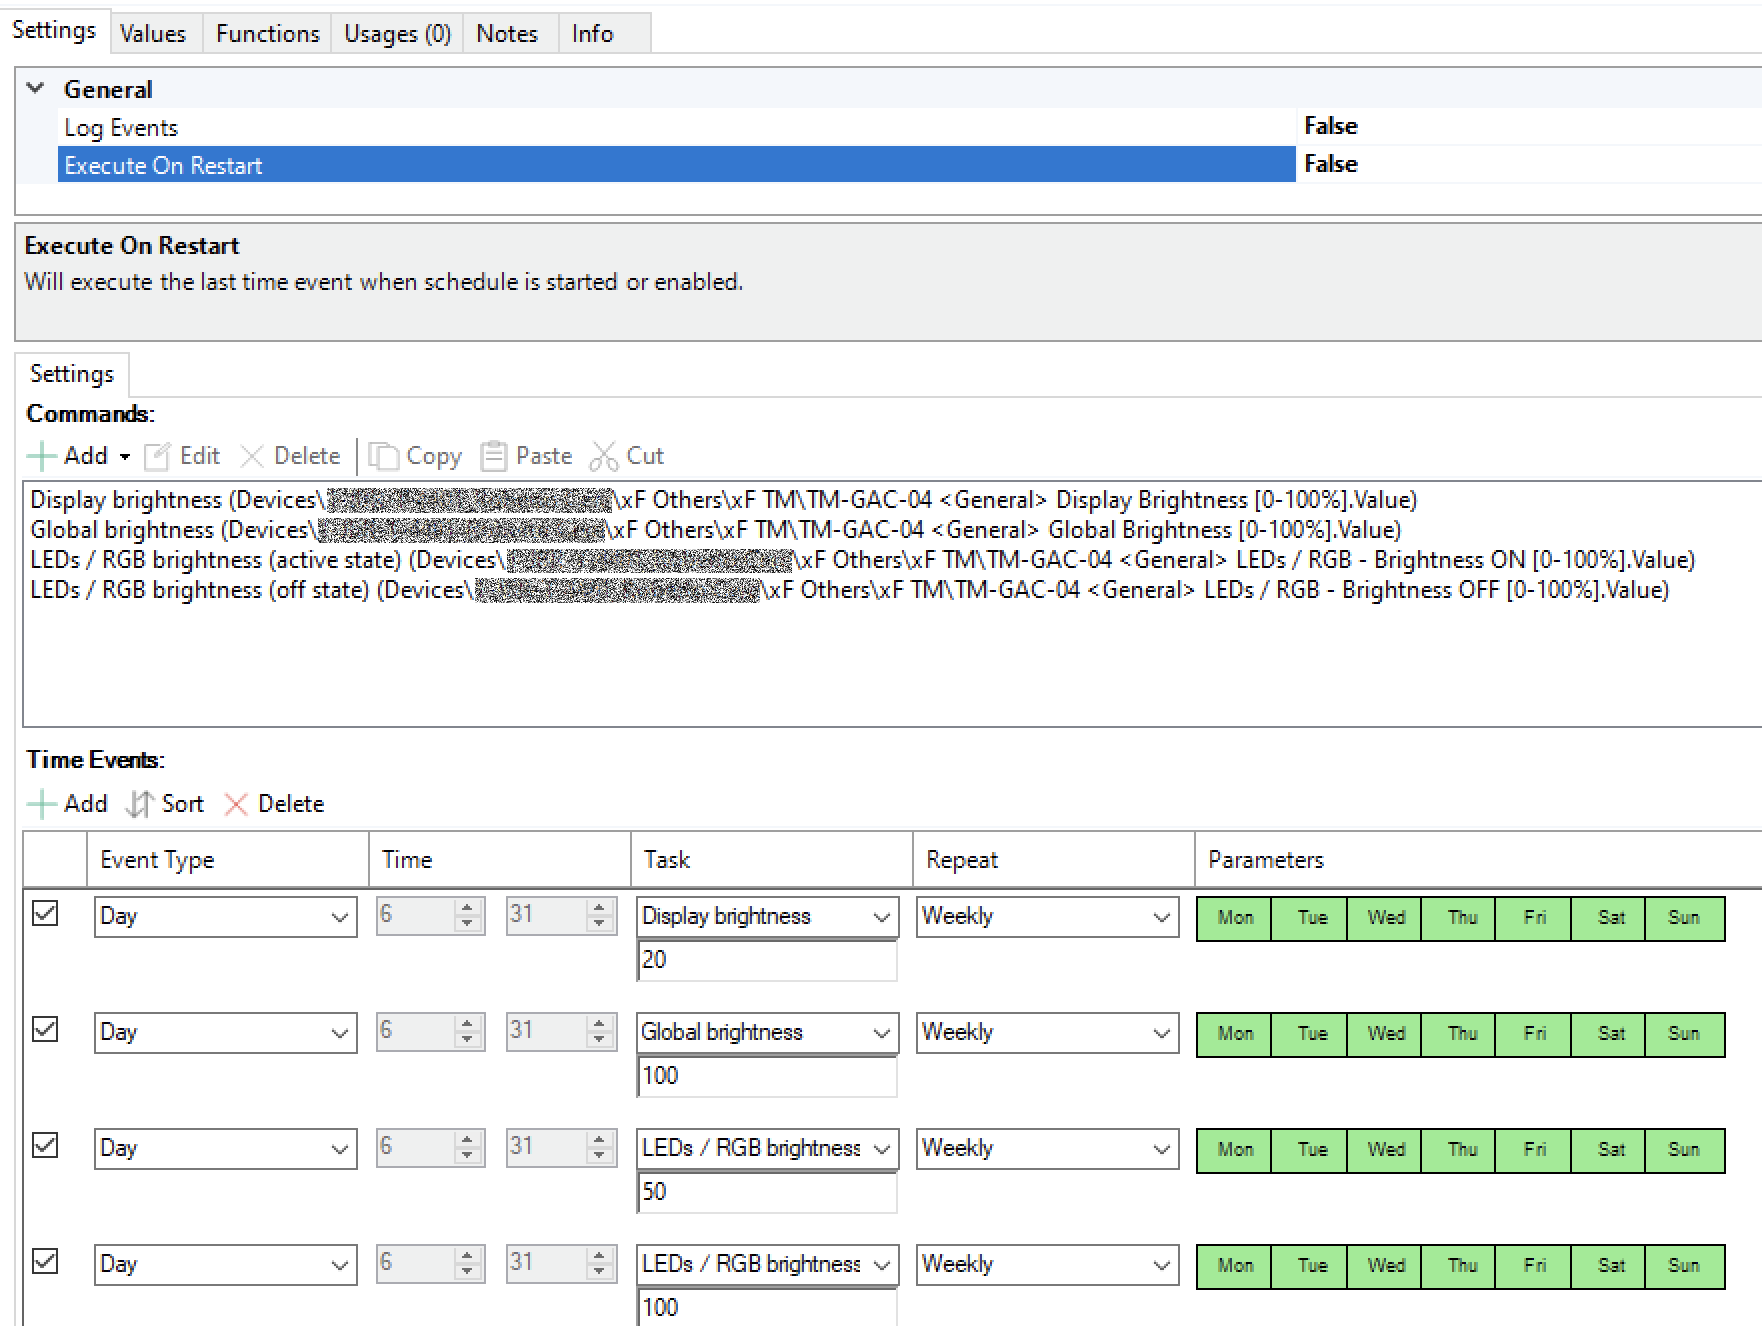The image size is (1762, 1326).
Task: Select the Global brightness command line
Action: [715, 530]
